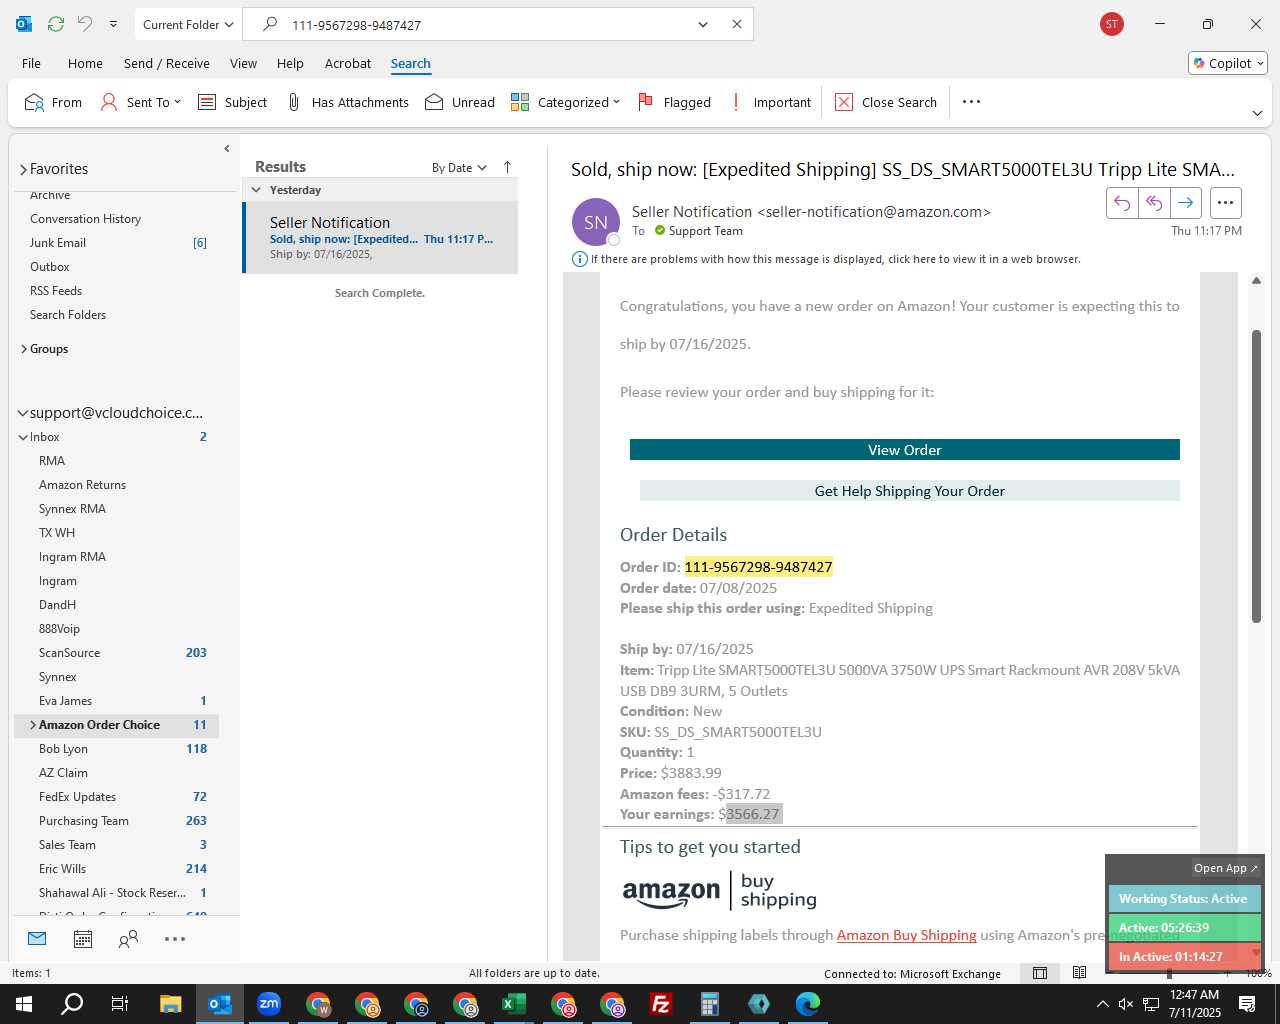Open the Help tab
Image resolution: width=1280 pixels, height=1024 pixels.
click(x=290, y=63)
